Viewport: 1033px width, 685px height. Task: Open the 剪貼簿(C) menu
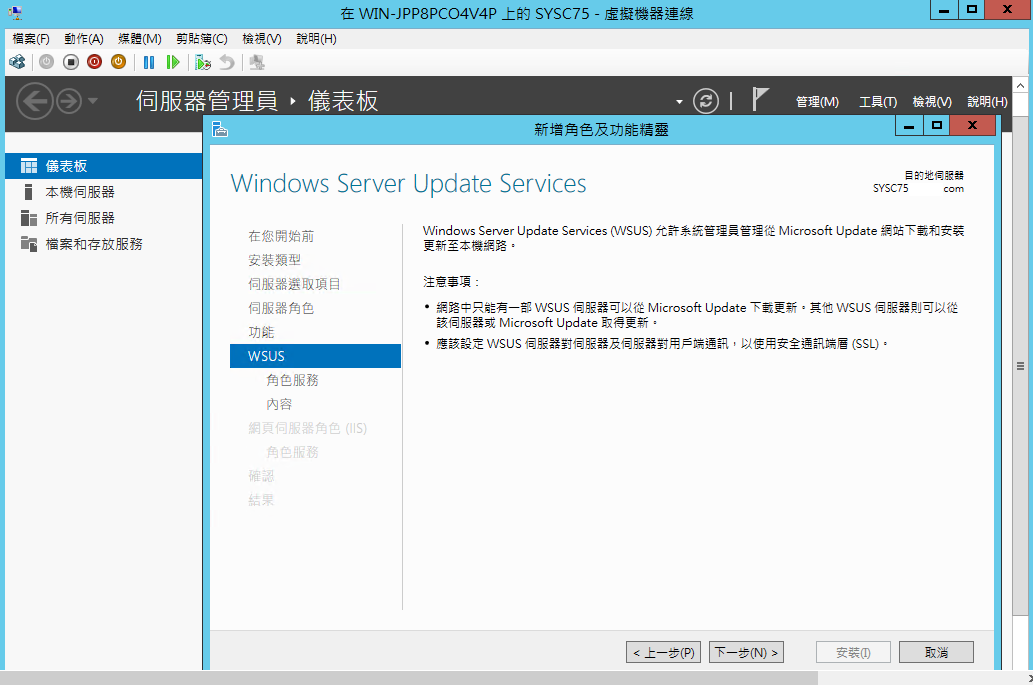click(x=202, y=39)
